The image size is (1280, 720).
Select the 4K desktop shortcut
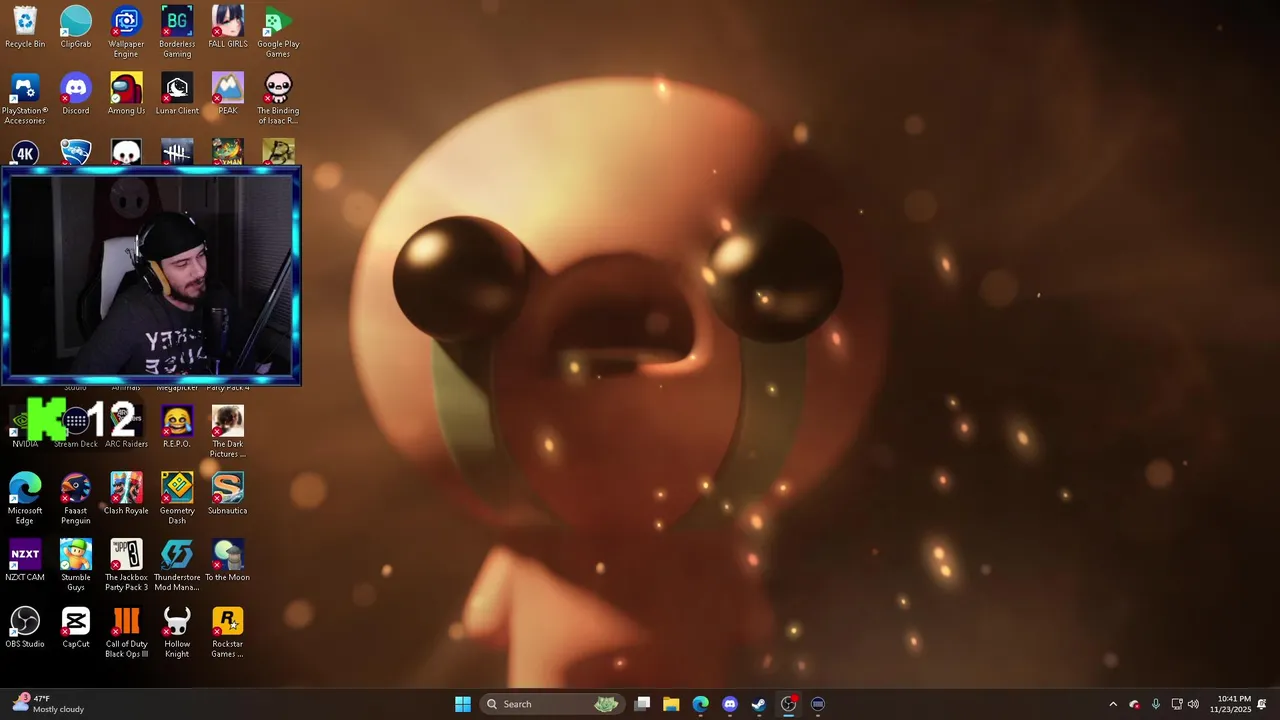click(x=25, y=152)
